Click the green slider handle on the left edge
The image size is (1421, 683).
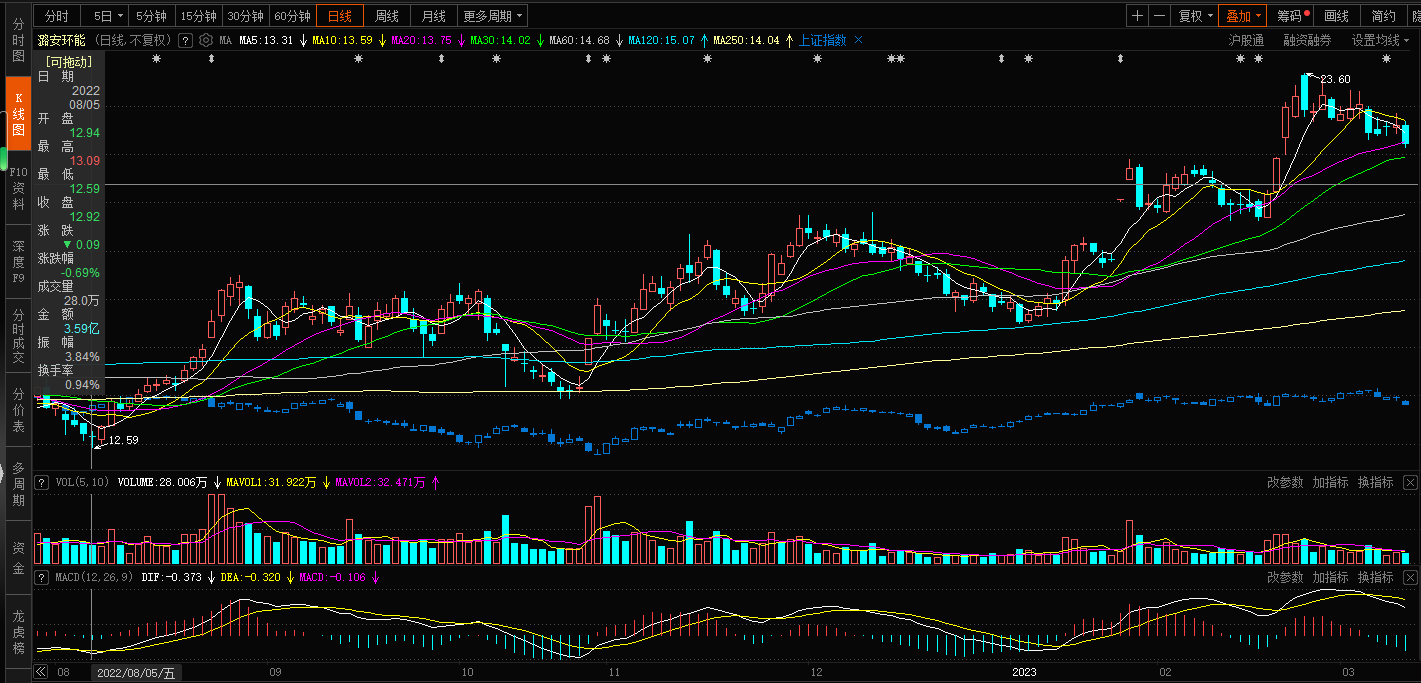[3, 158]
